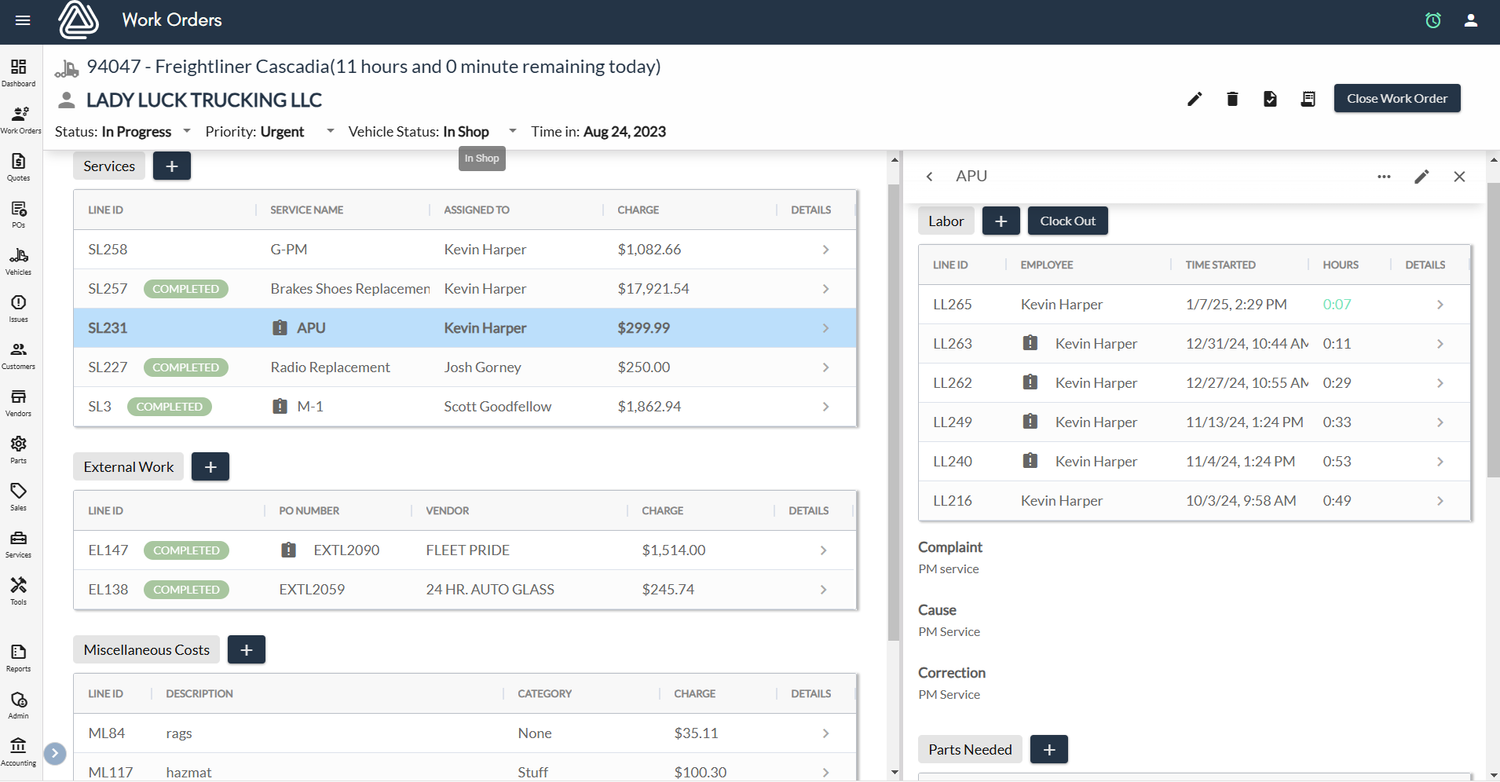
Task: Open the Status dropdown showing In Progress
Action: [x=186, y=131]
